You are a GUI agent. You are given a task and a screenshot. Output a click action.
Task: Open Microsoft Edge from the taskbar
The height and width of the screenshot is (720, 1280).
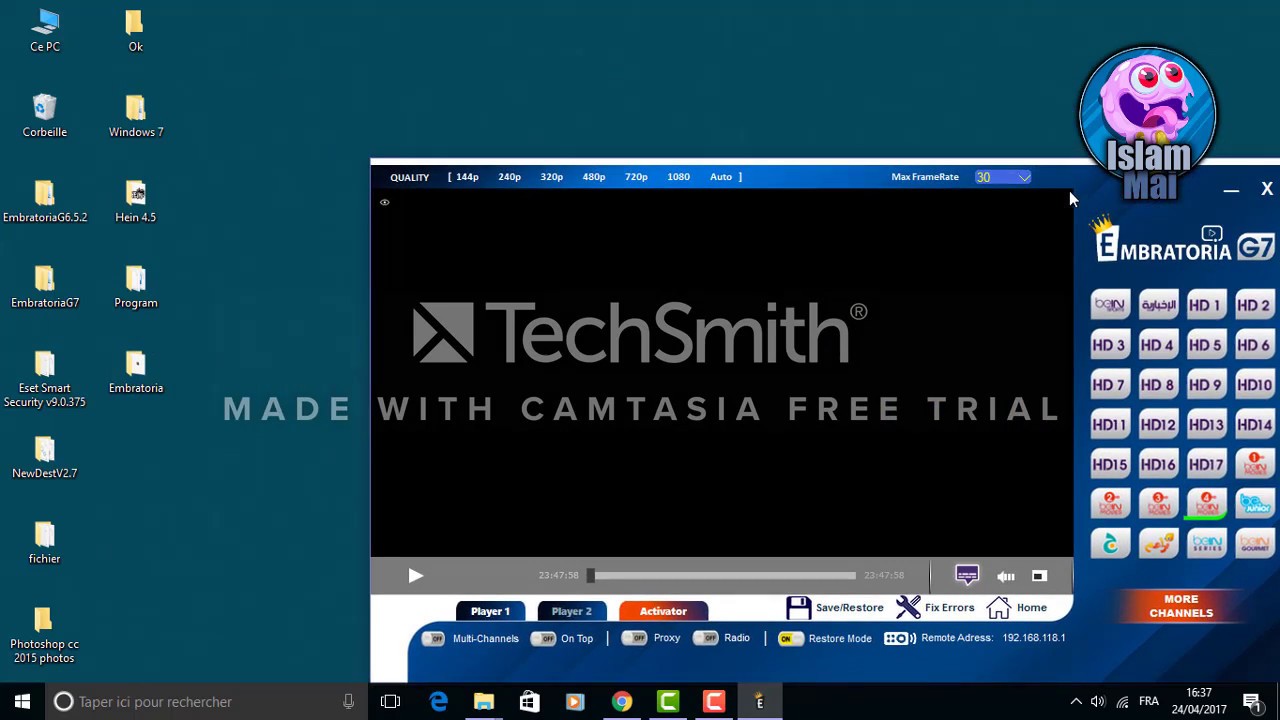[x=438, y=702]
